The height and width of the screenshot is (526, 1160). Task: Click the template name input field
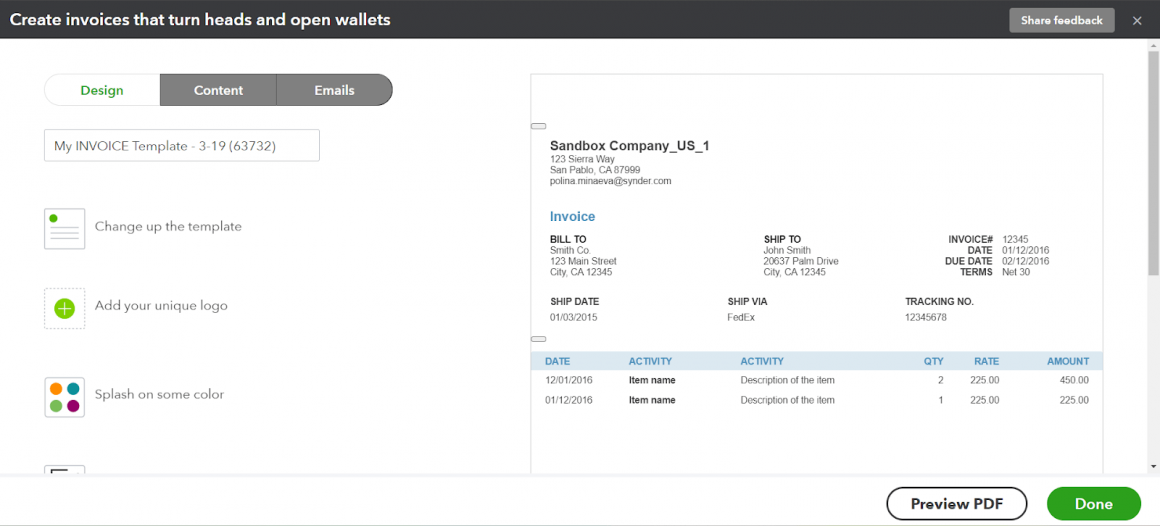click(182, 146)
